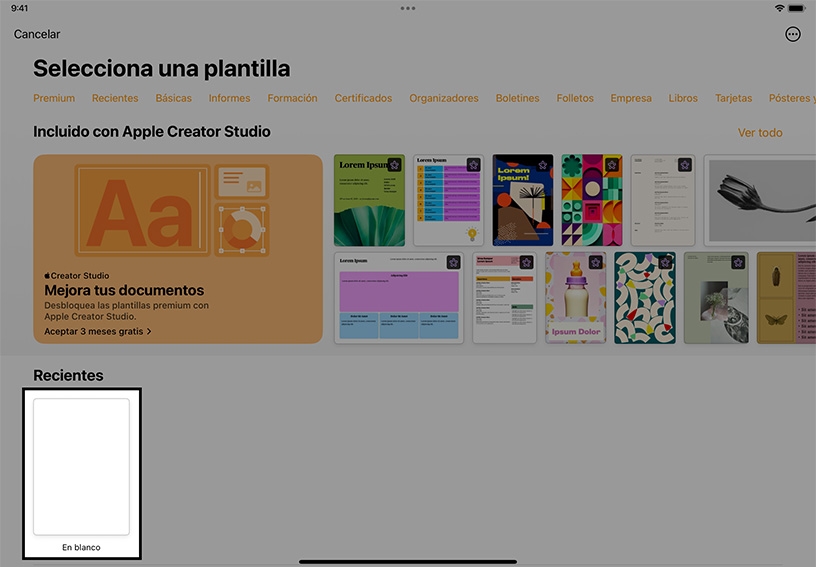Open the Informes template category
This screenshot has width=816, height=567.
coord(230,98)
